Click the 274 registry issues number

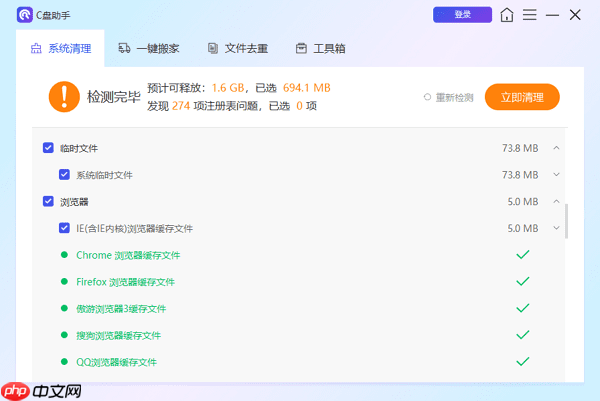181,106
